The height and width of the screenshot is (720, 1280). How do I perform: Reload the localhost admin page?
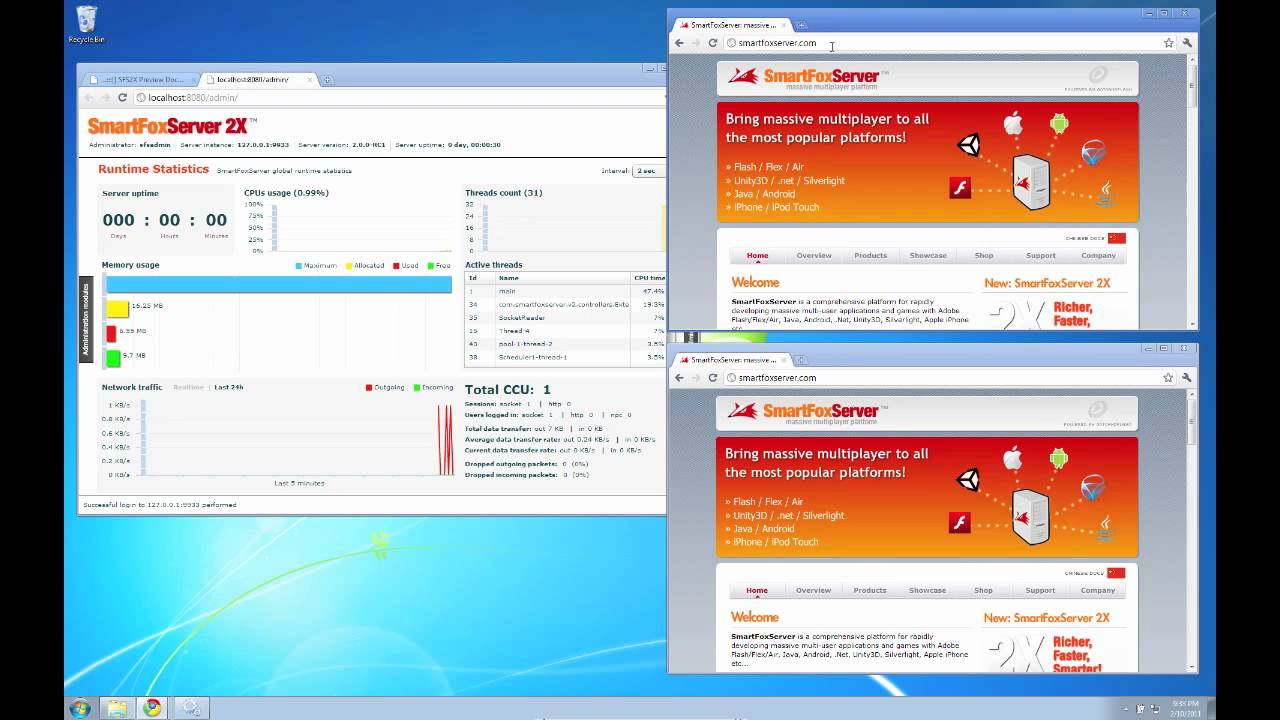[x=122, y=98]
